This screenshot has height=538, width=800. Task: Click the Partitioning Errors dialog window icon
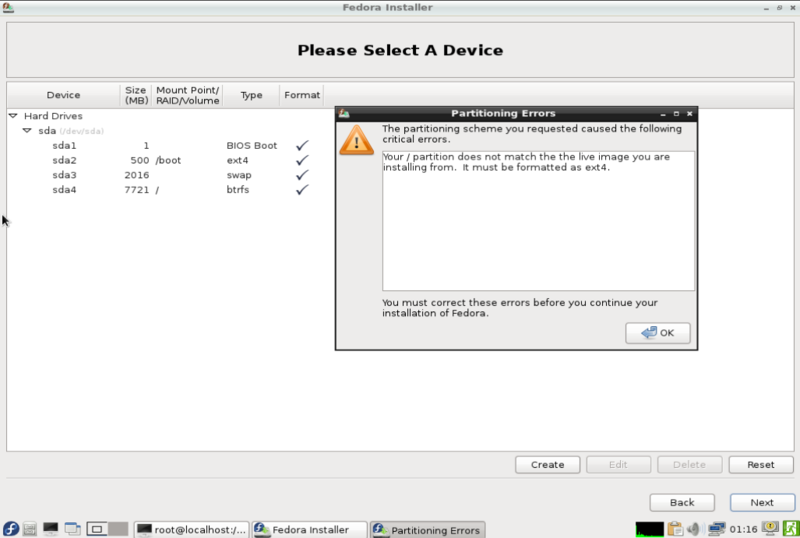(x=344, y=113)
